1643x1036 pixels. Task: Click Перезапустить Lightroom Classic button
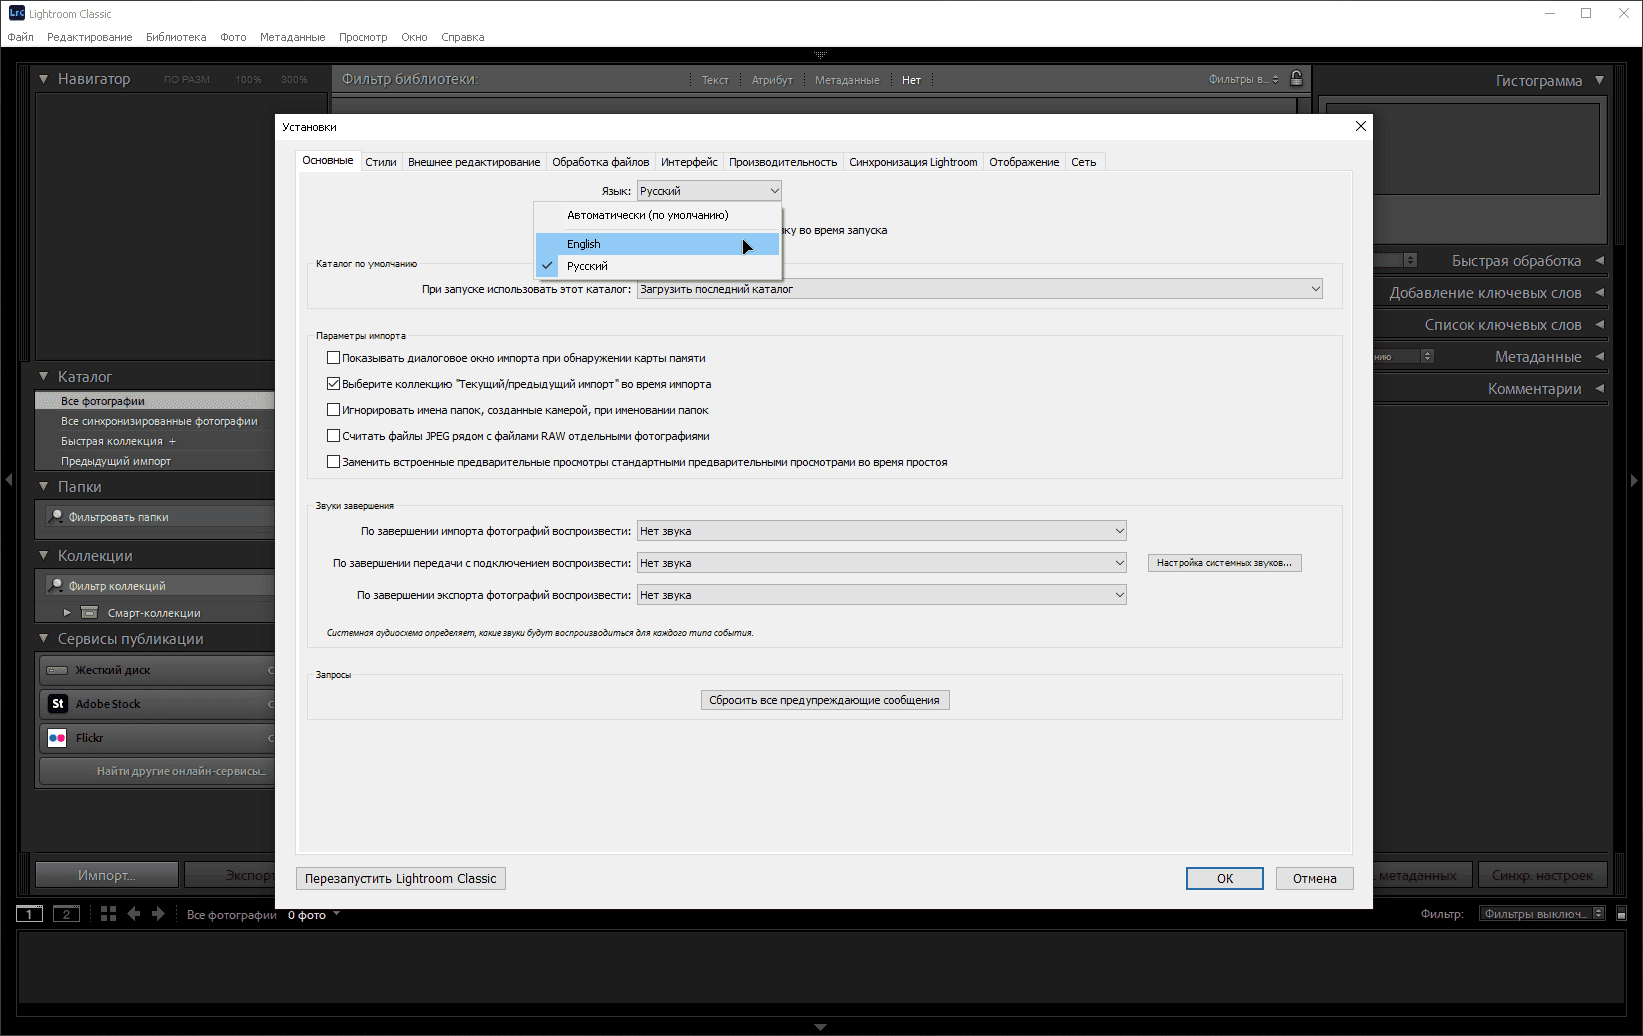pos(401,879)
